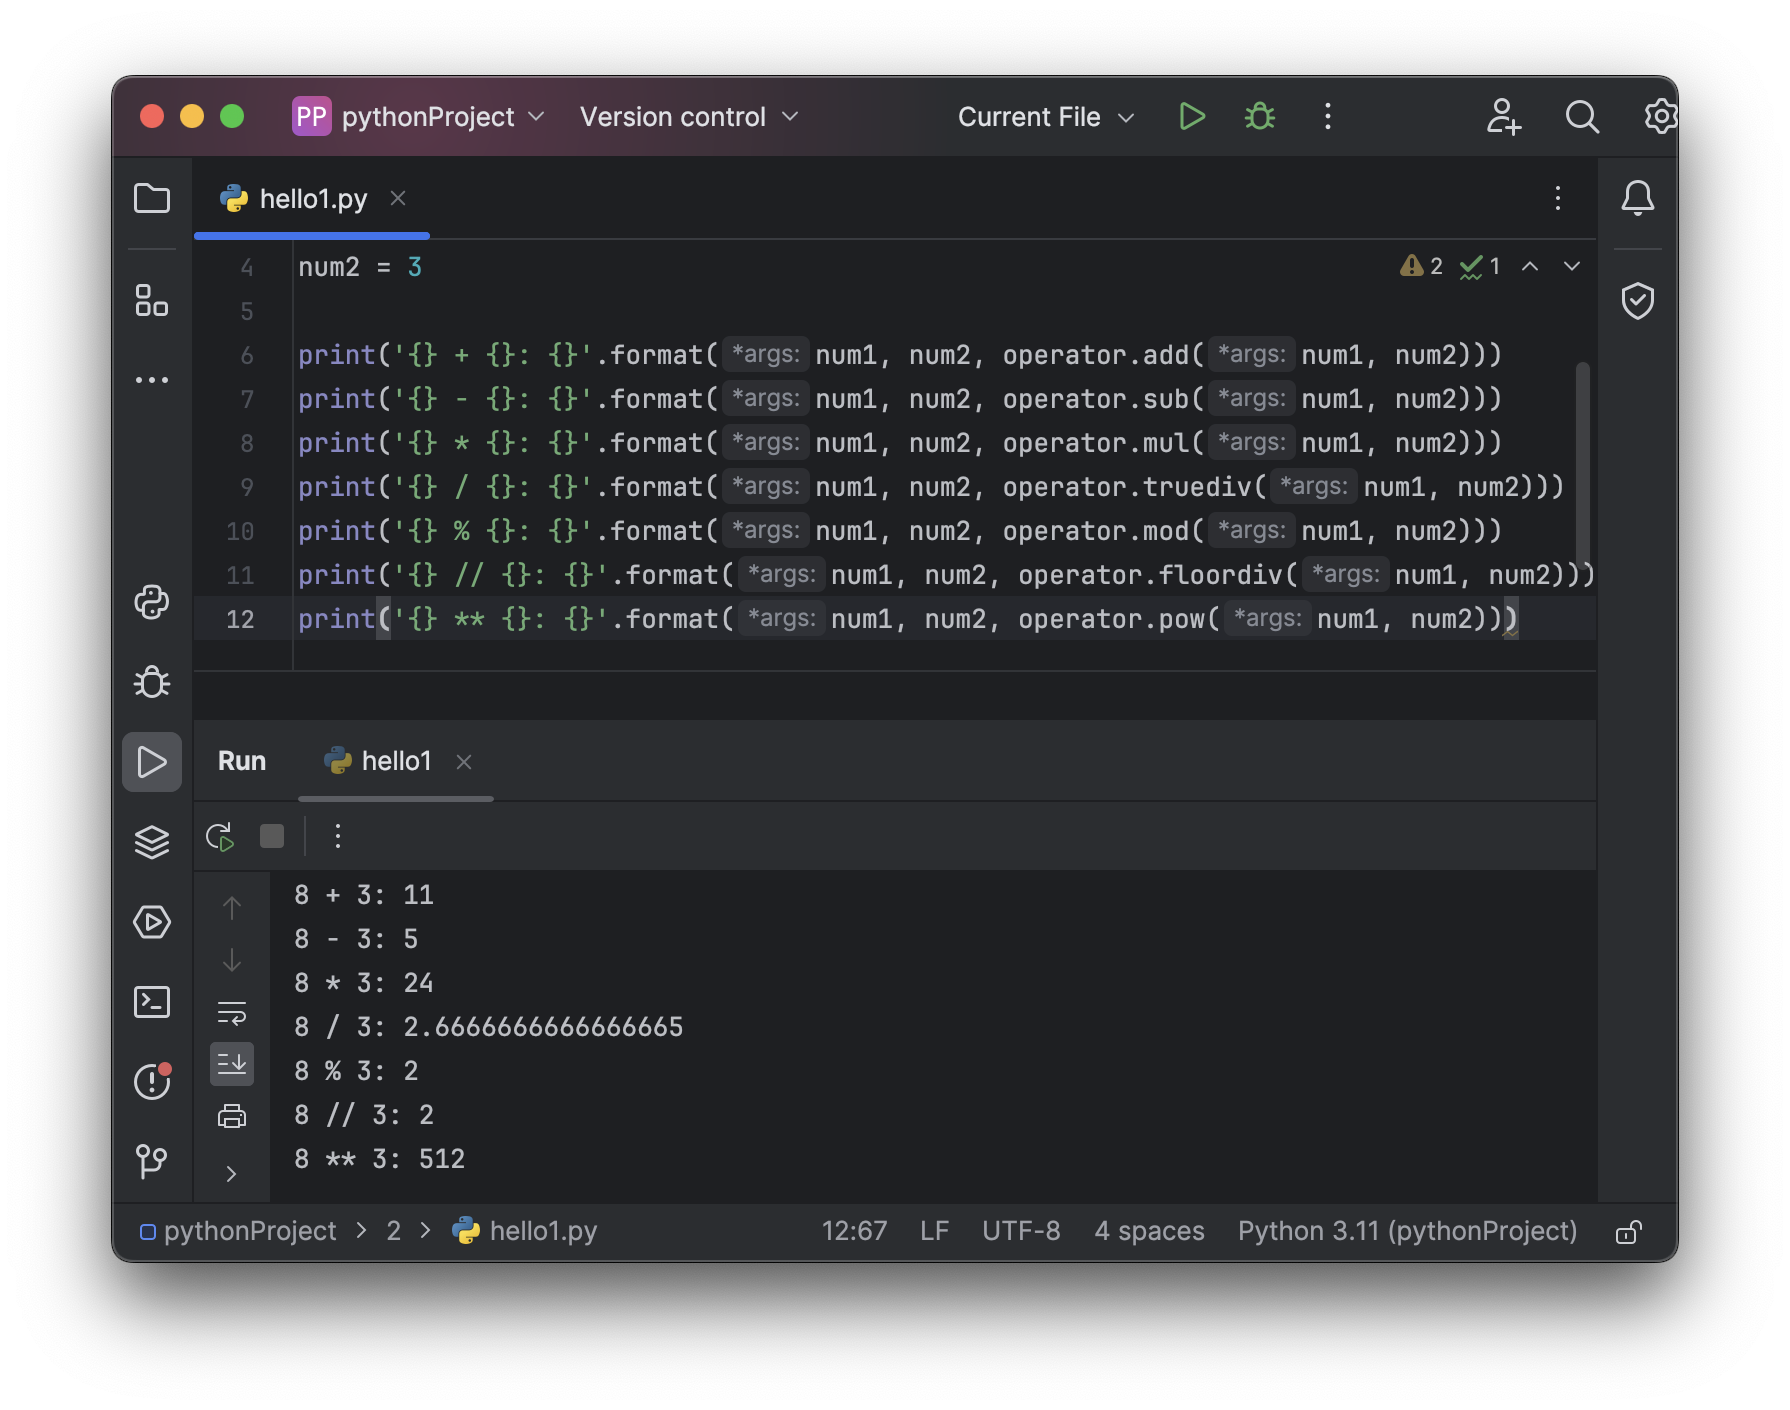Open the Current File run configuration dropdown
1790x1410 pixels.
1046,117
